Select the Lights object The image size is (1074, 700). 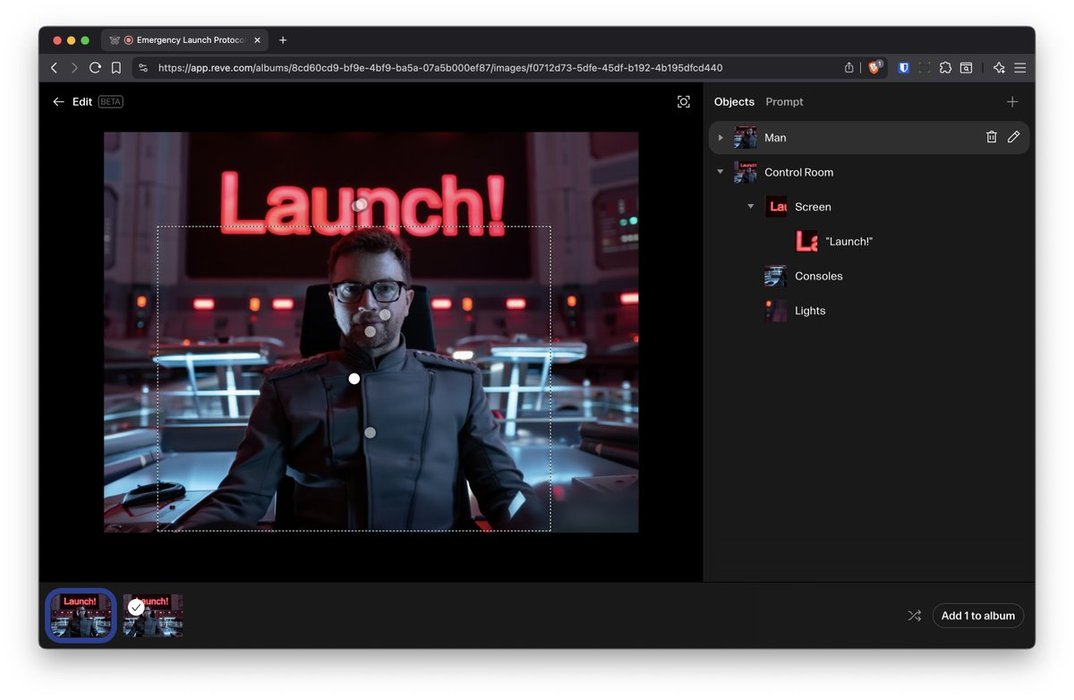coord(809,311)
